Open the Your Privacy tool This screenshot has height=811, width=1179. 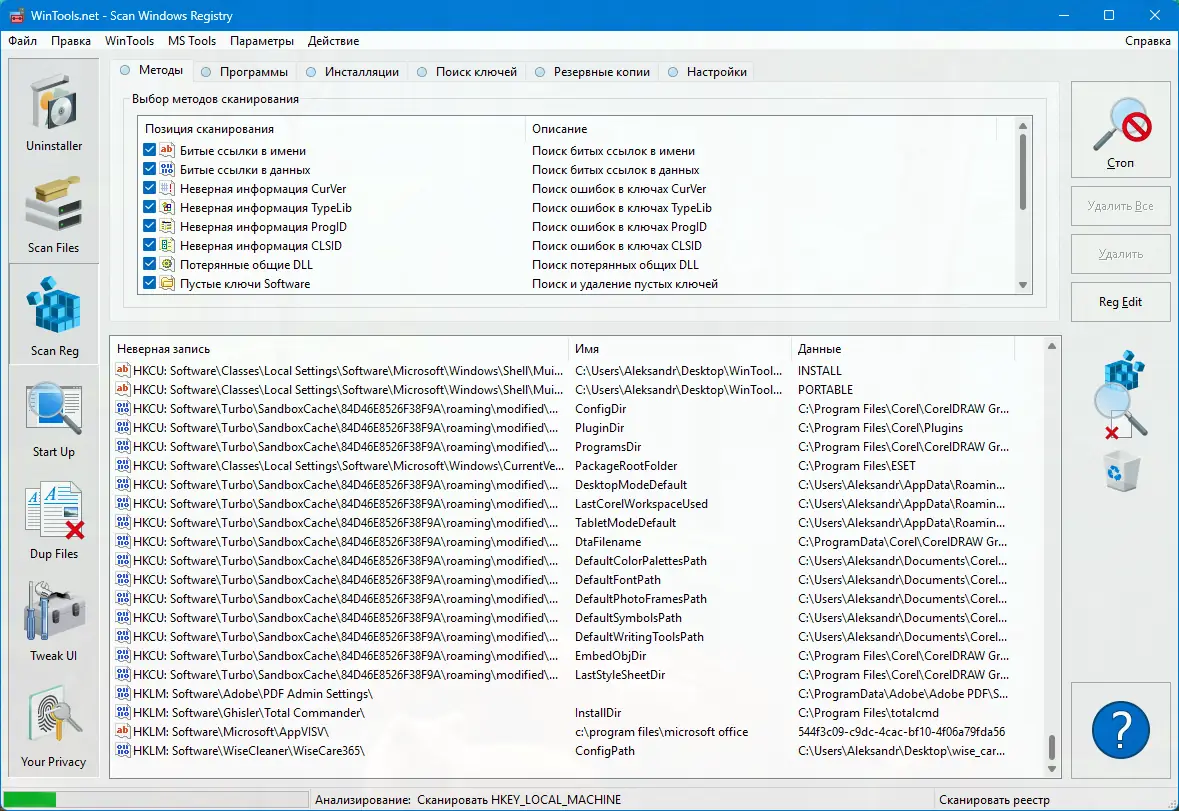pos(53,723)
